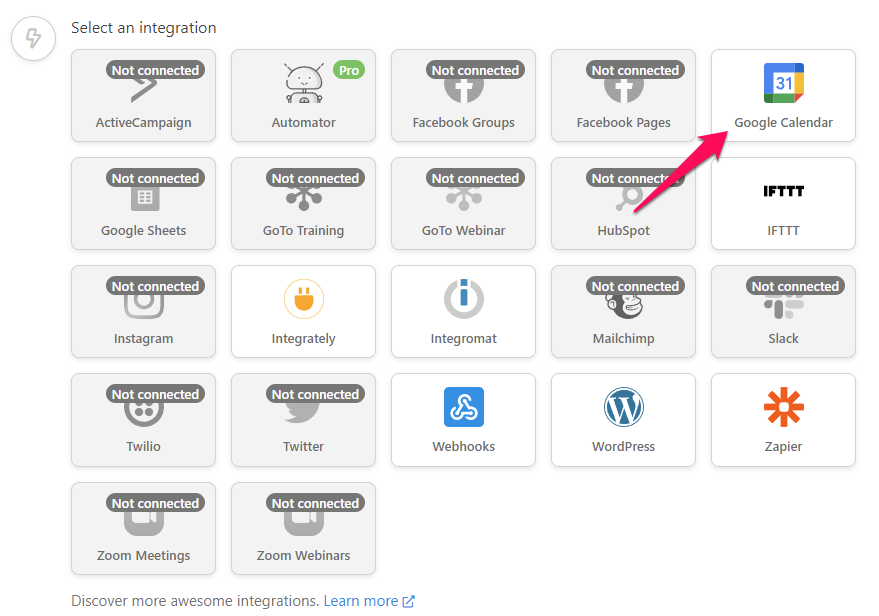Click Not connected badge on Slack
Screen dimensions: 879x616
tap(795, 286)
